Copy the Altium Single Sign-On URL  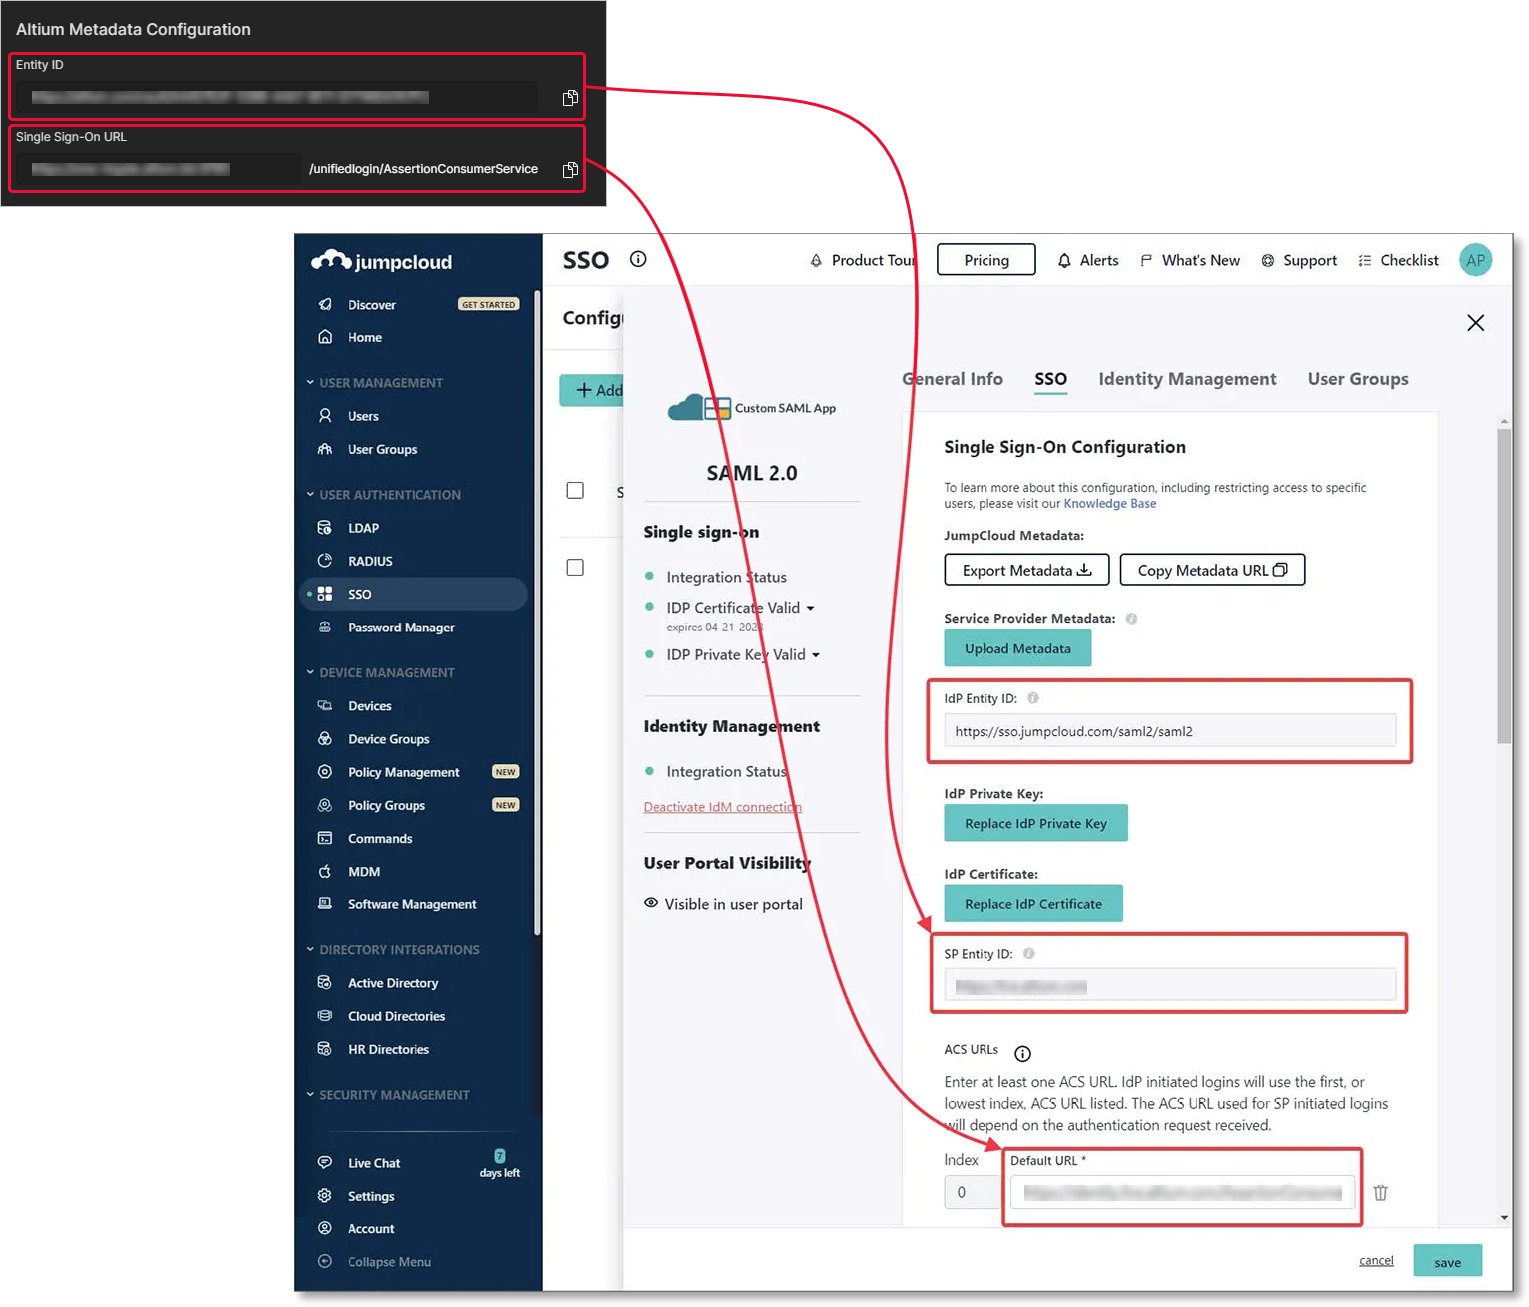coord(570,170)
